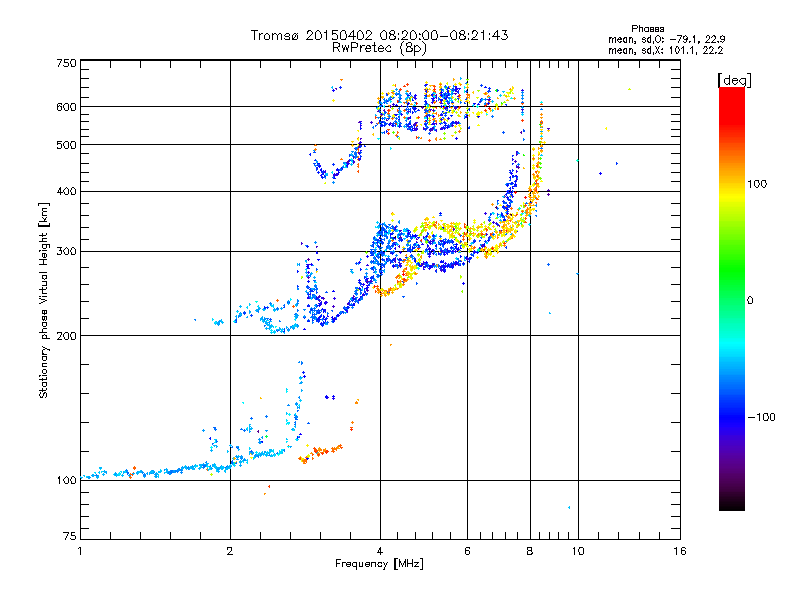The image size is (800, 600).
Task: Click the colorbar tick label '-100'
Action: (x=761, y=417)
